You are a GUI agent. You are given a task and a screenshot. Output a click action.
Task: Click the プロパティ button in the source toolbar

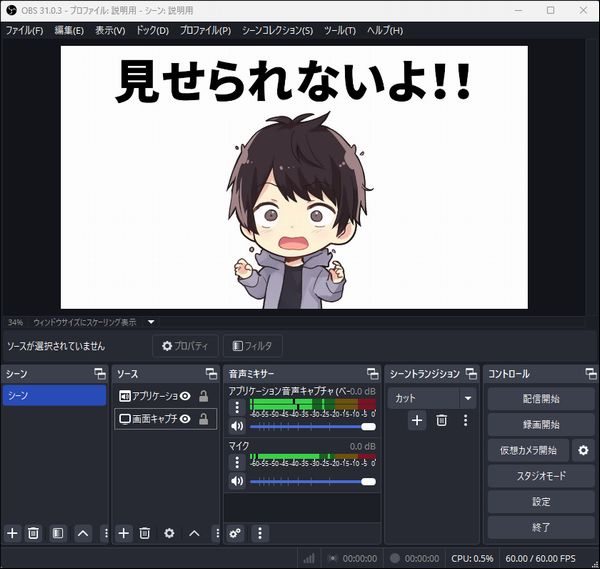pos(185,346)
